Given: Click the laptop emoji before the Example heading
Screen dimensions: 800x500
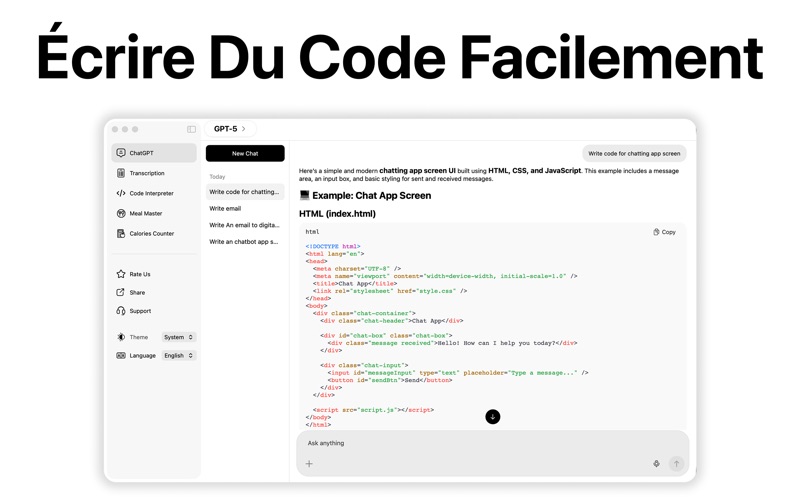Looking at the screenshot, I should pyautogui.click(x=305, y=195).
